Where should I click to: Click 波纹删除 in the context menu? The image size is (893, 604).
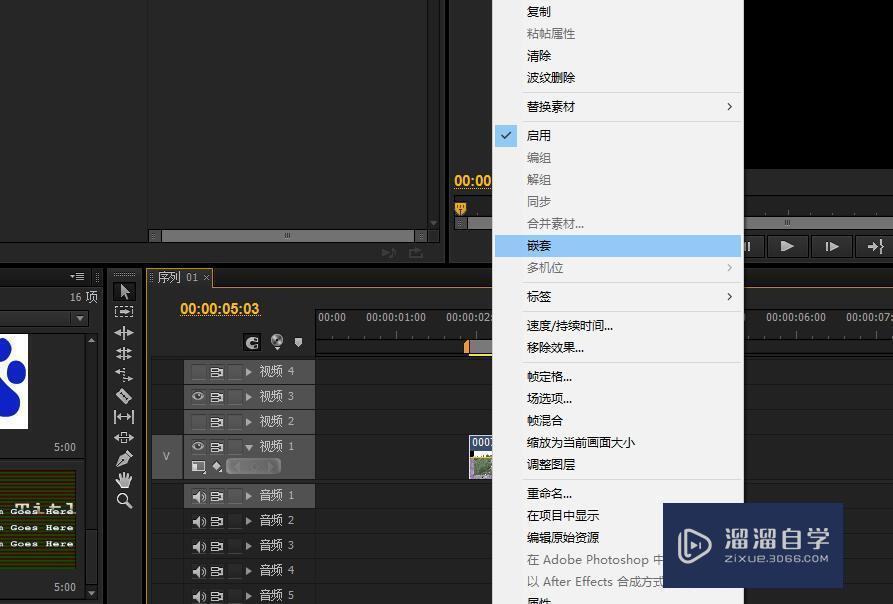(550, 77)
